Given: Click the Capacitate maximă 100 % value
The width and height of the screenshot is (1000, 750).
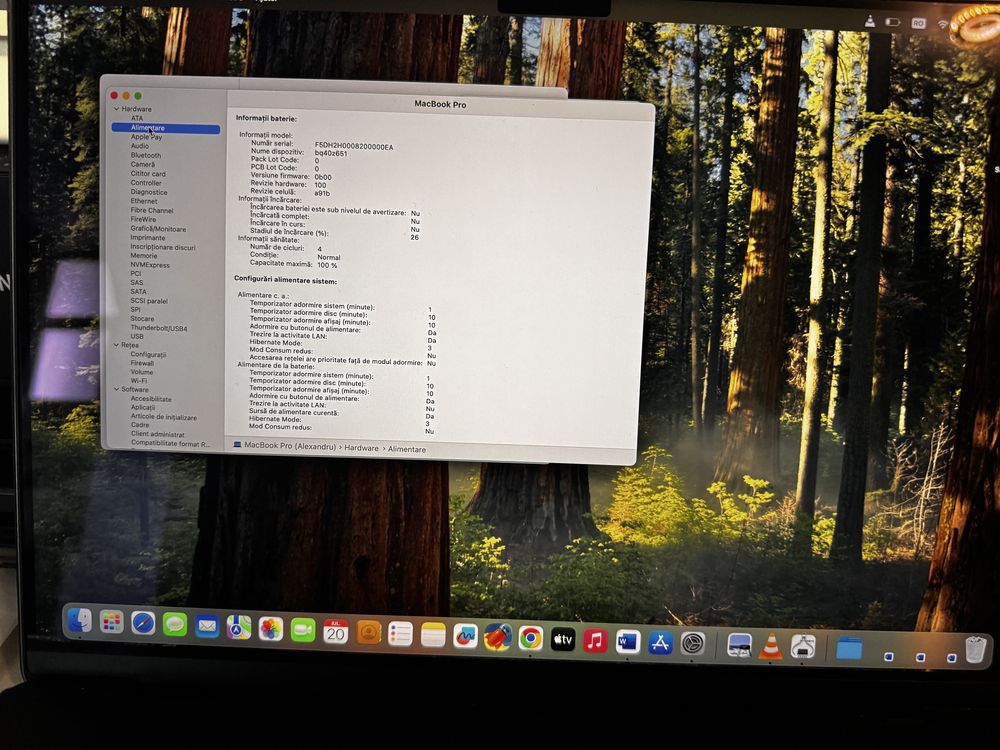Looking at the screenshot, I should (x=327, y=265).
